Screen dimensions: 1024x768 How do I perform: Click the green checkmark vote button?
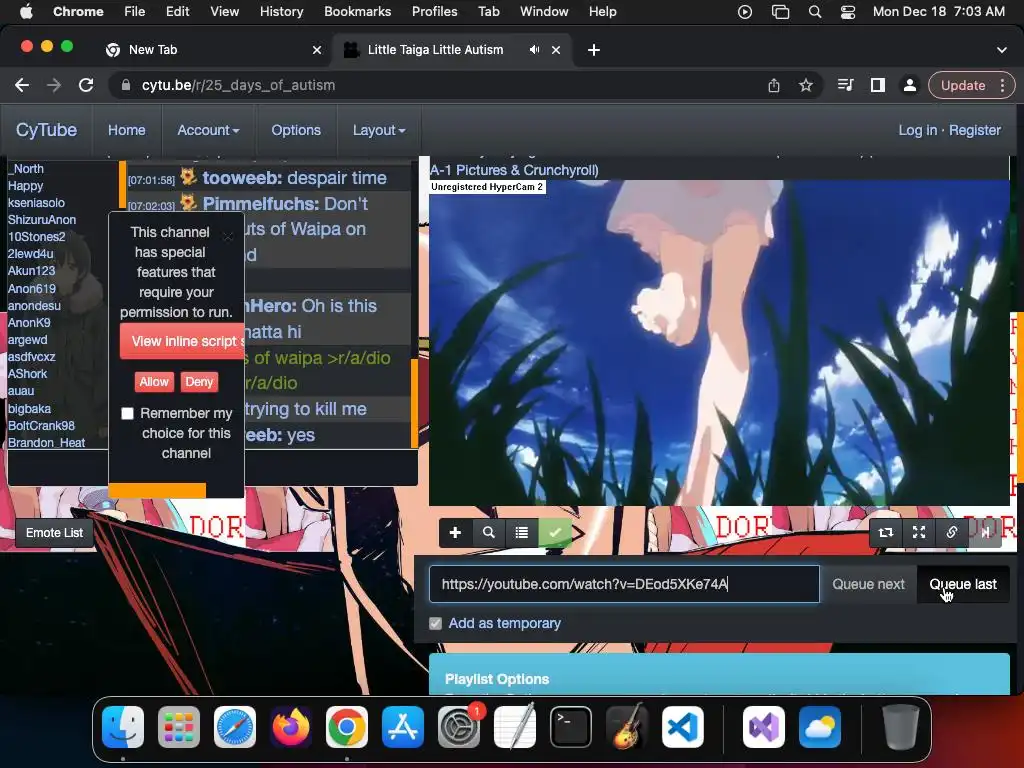(555, 533)
